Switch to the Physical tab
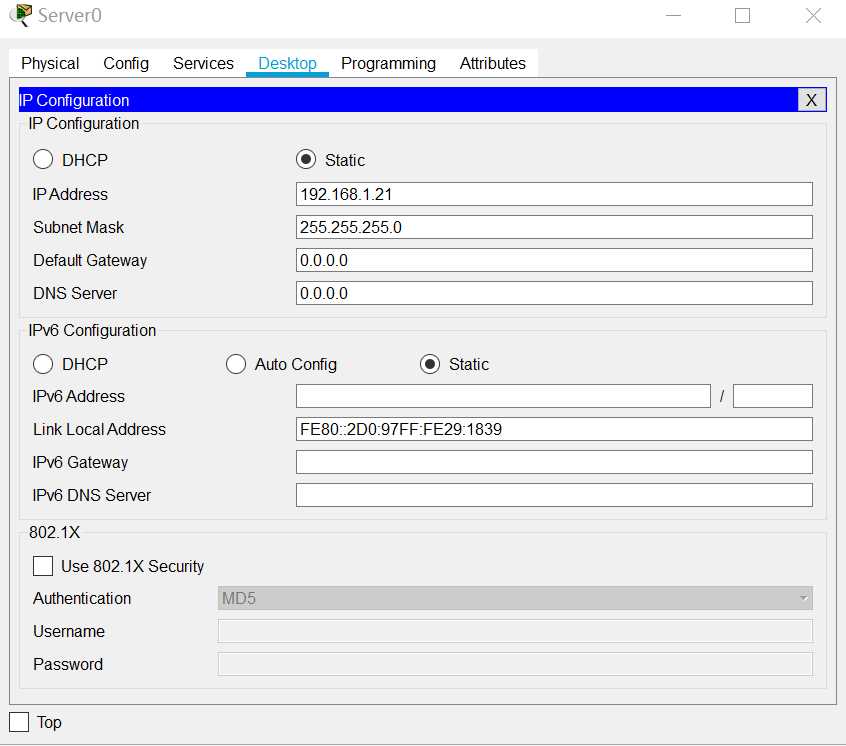 click(50, 63)
